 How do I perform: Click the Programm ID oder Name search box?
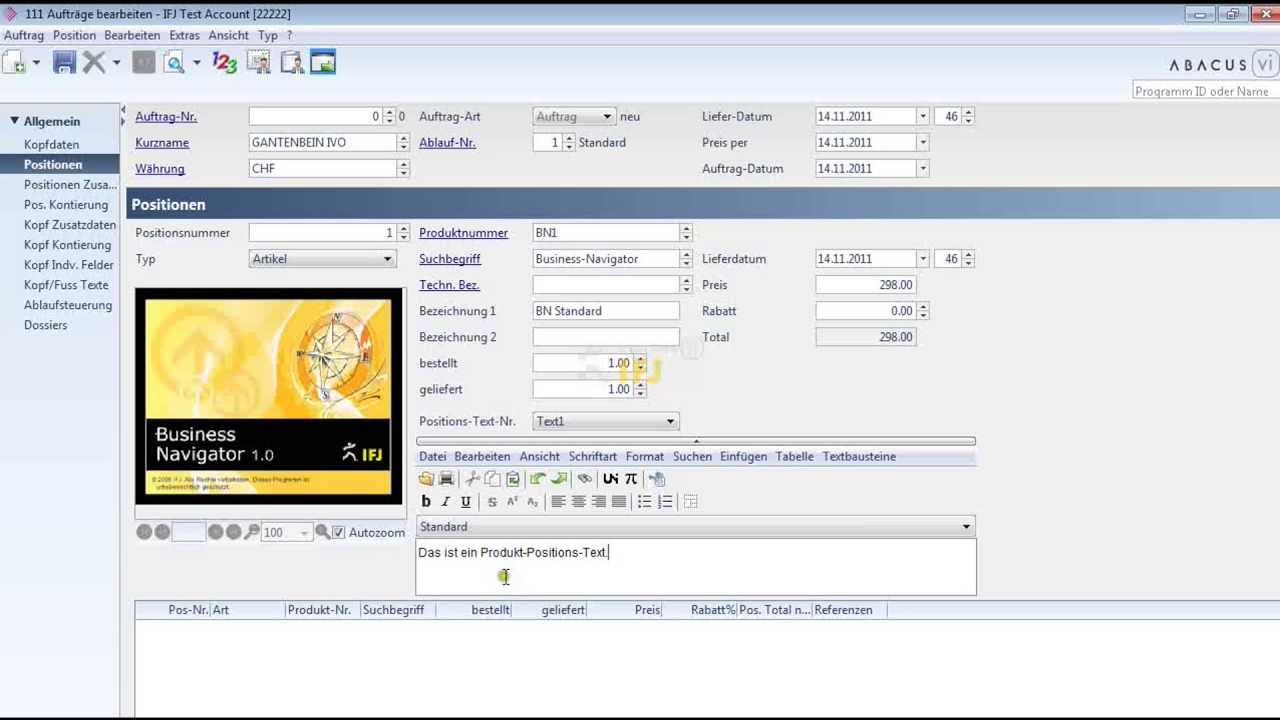pos(1204,91)
